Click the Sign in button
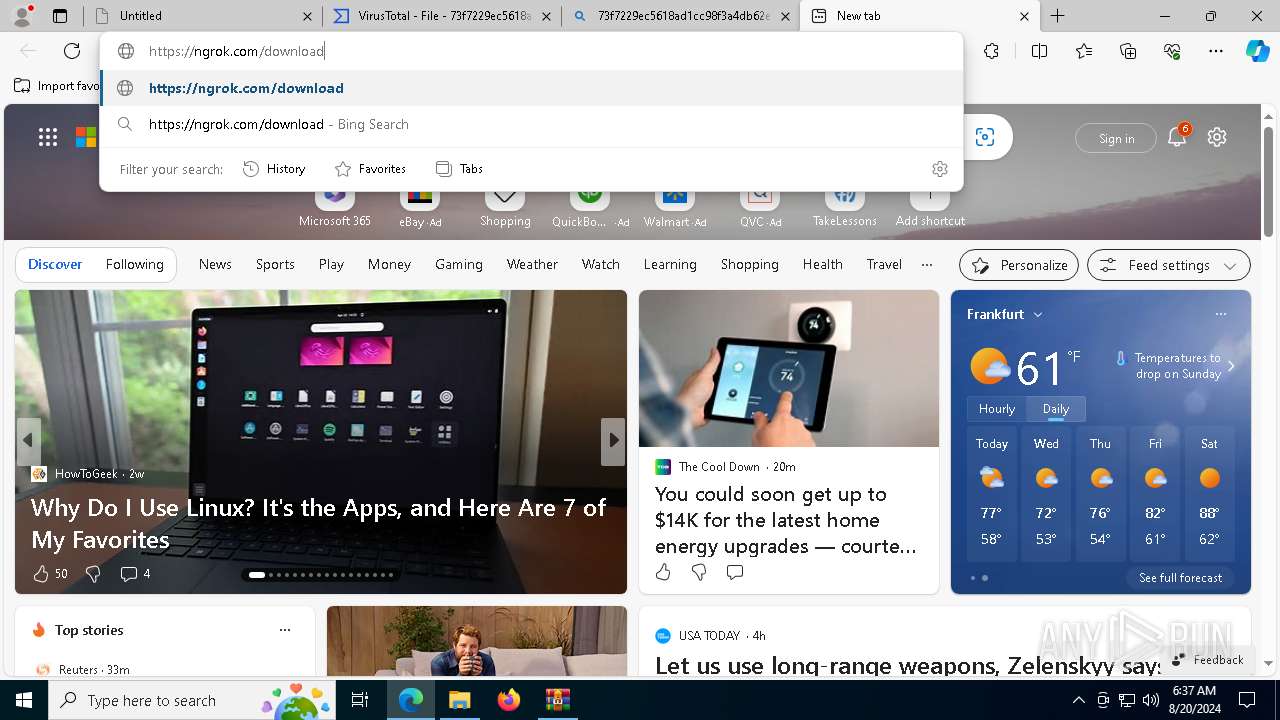 tap(1116, 138)
